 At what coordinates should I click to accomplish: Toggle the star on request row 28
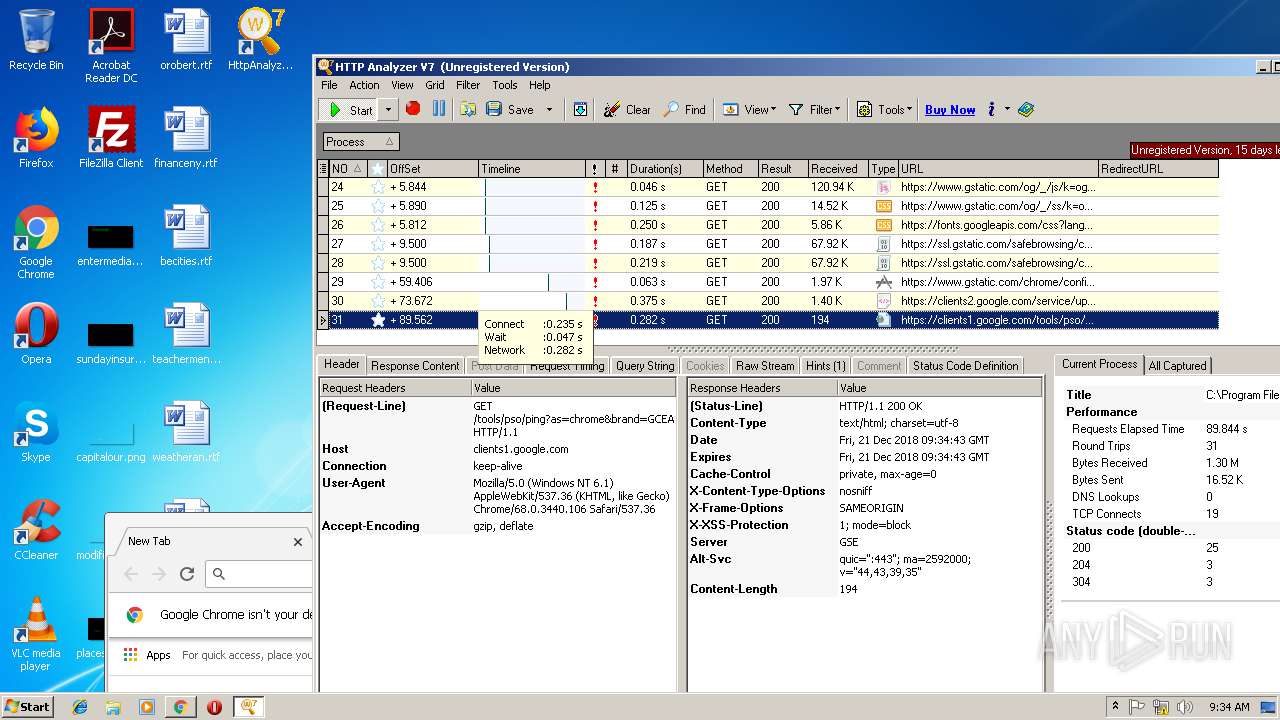pyautogui.click(x=378, y=263)
